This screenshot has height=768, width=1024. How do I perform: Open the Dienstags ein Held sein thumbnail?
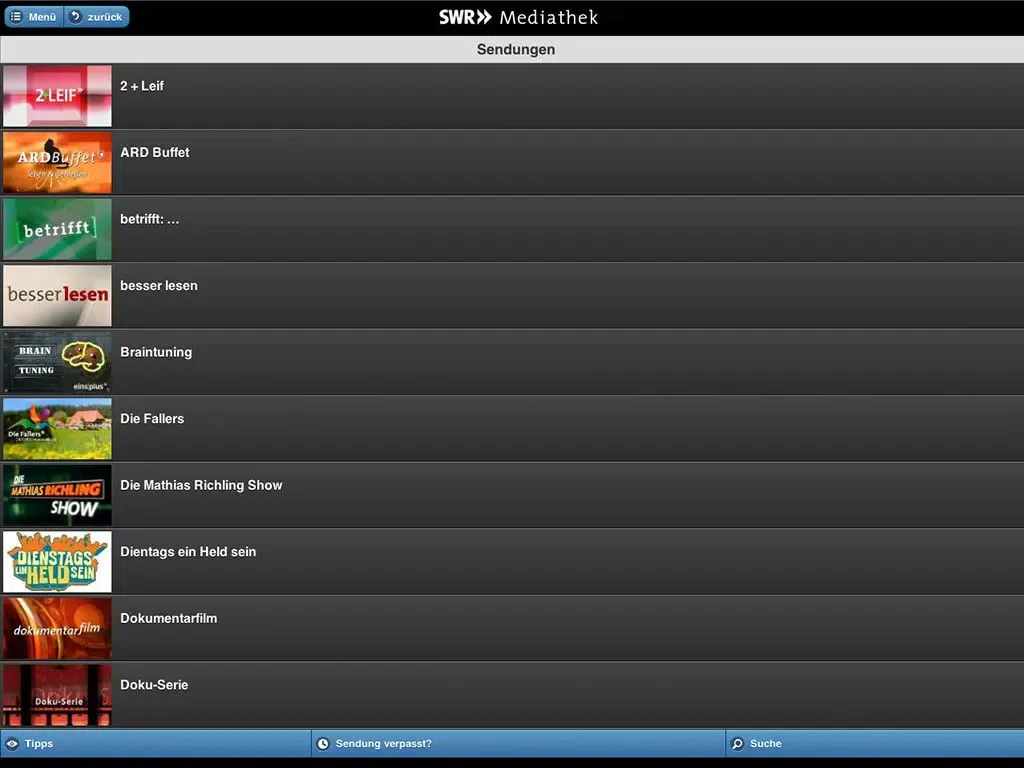click(x=57, y=562)
